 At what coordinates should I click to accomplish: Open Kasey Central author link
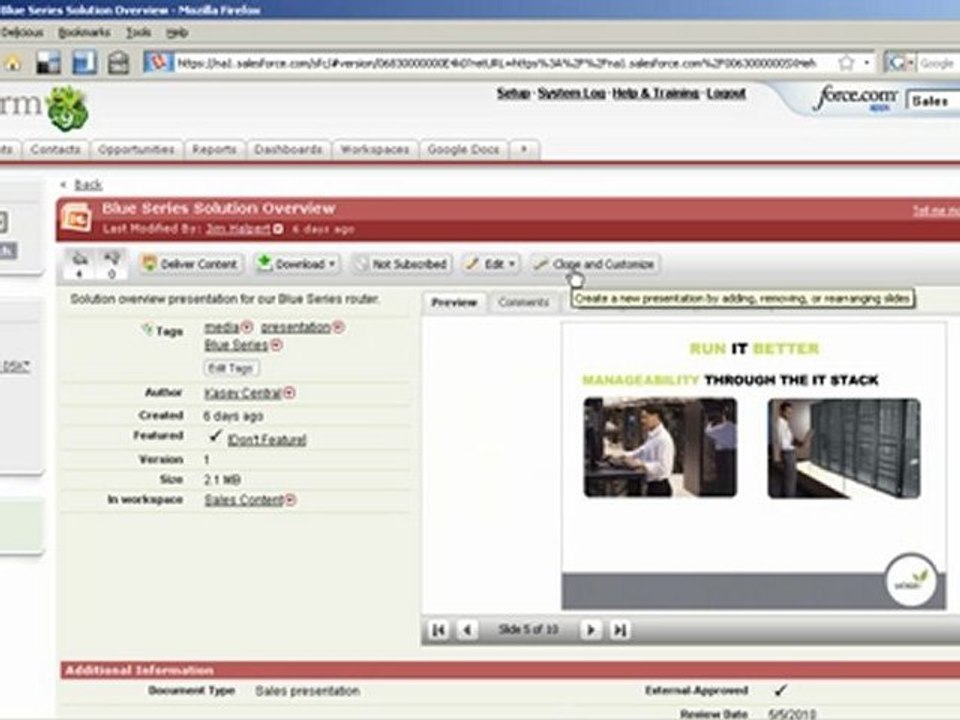[242, 393]
